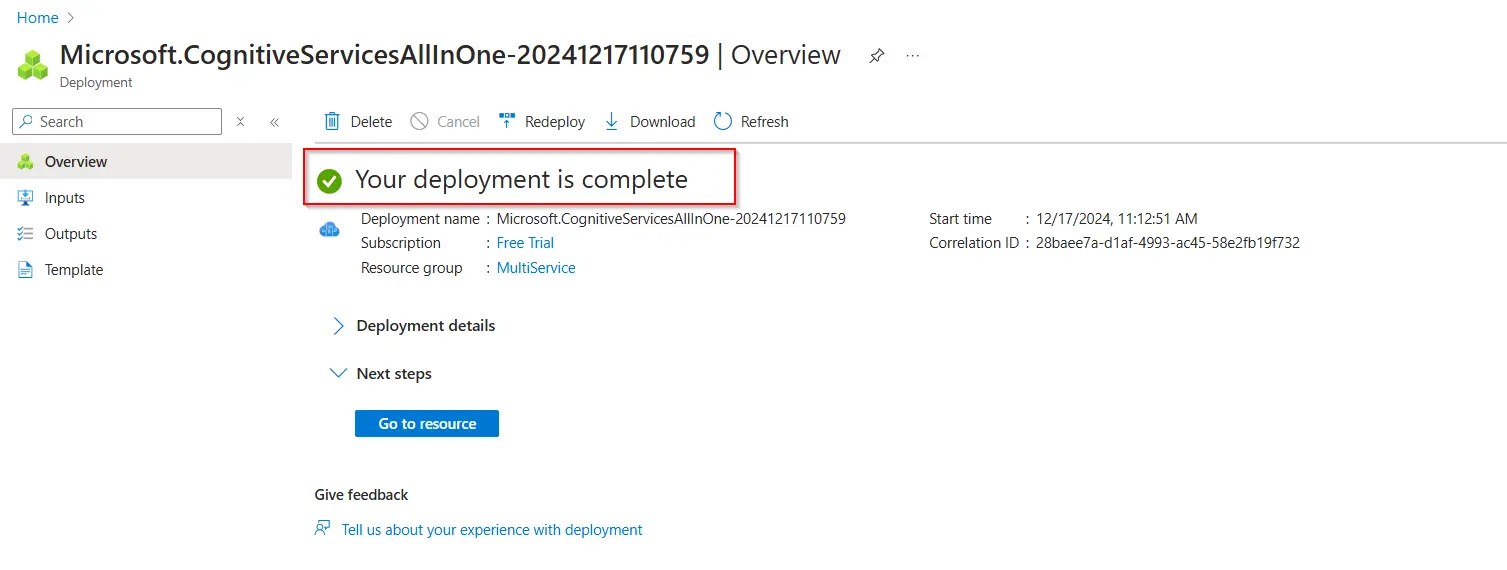This screenshot has width=1507, height=570.
Task: Open the Inputs menu item
Action: (x=64, y=198)
